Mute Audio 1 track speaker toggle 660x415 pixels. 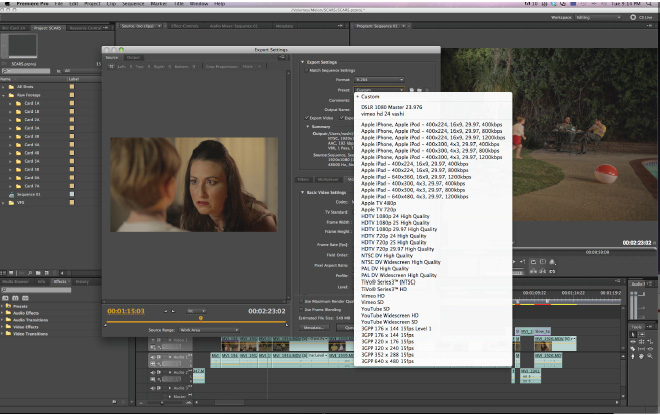153,357
